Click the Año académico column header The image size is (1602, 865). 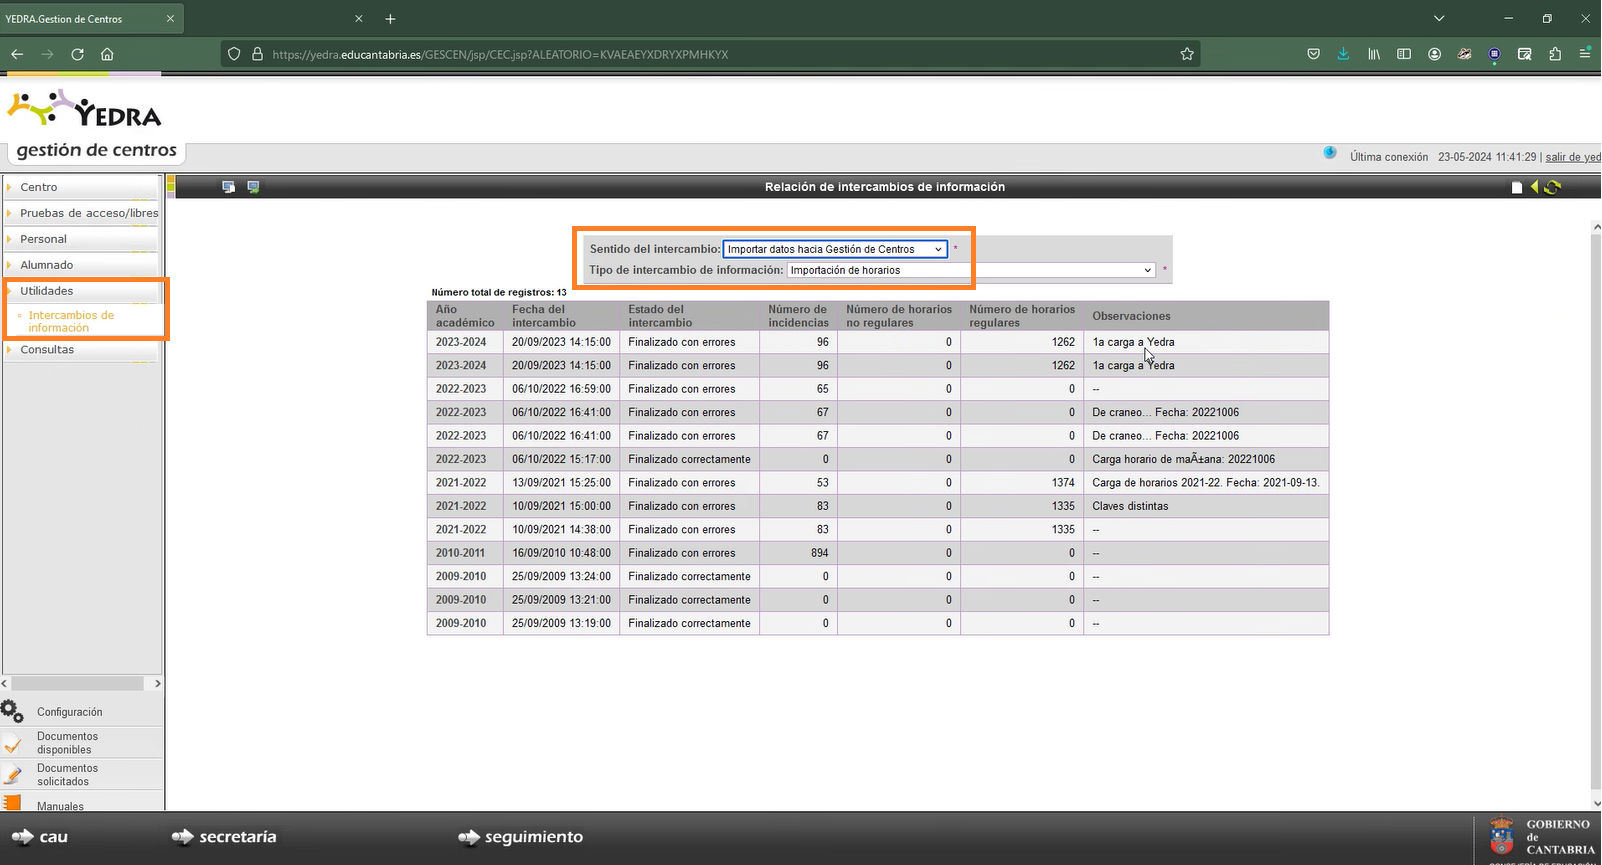coord(465,316)
